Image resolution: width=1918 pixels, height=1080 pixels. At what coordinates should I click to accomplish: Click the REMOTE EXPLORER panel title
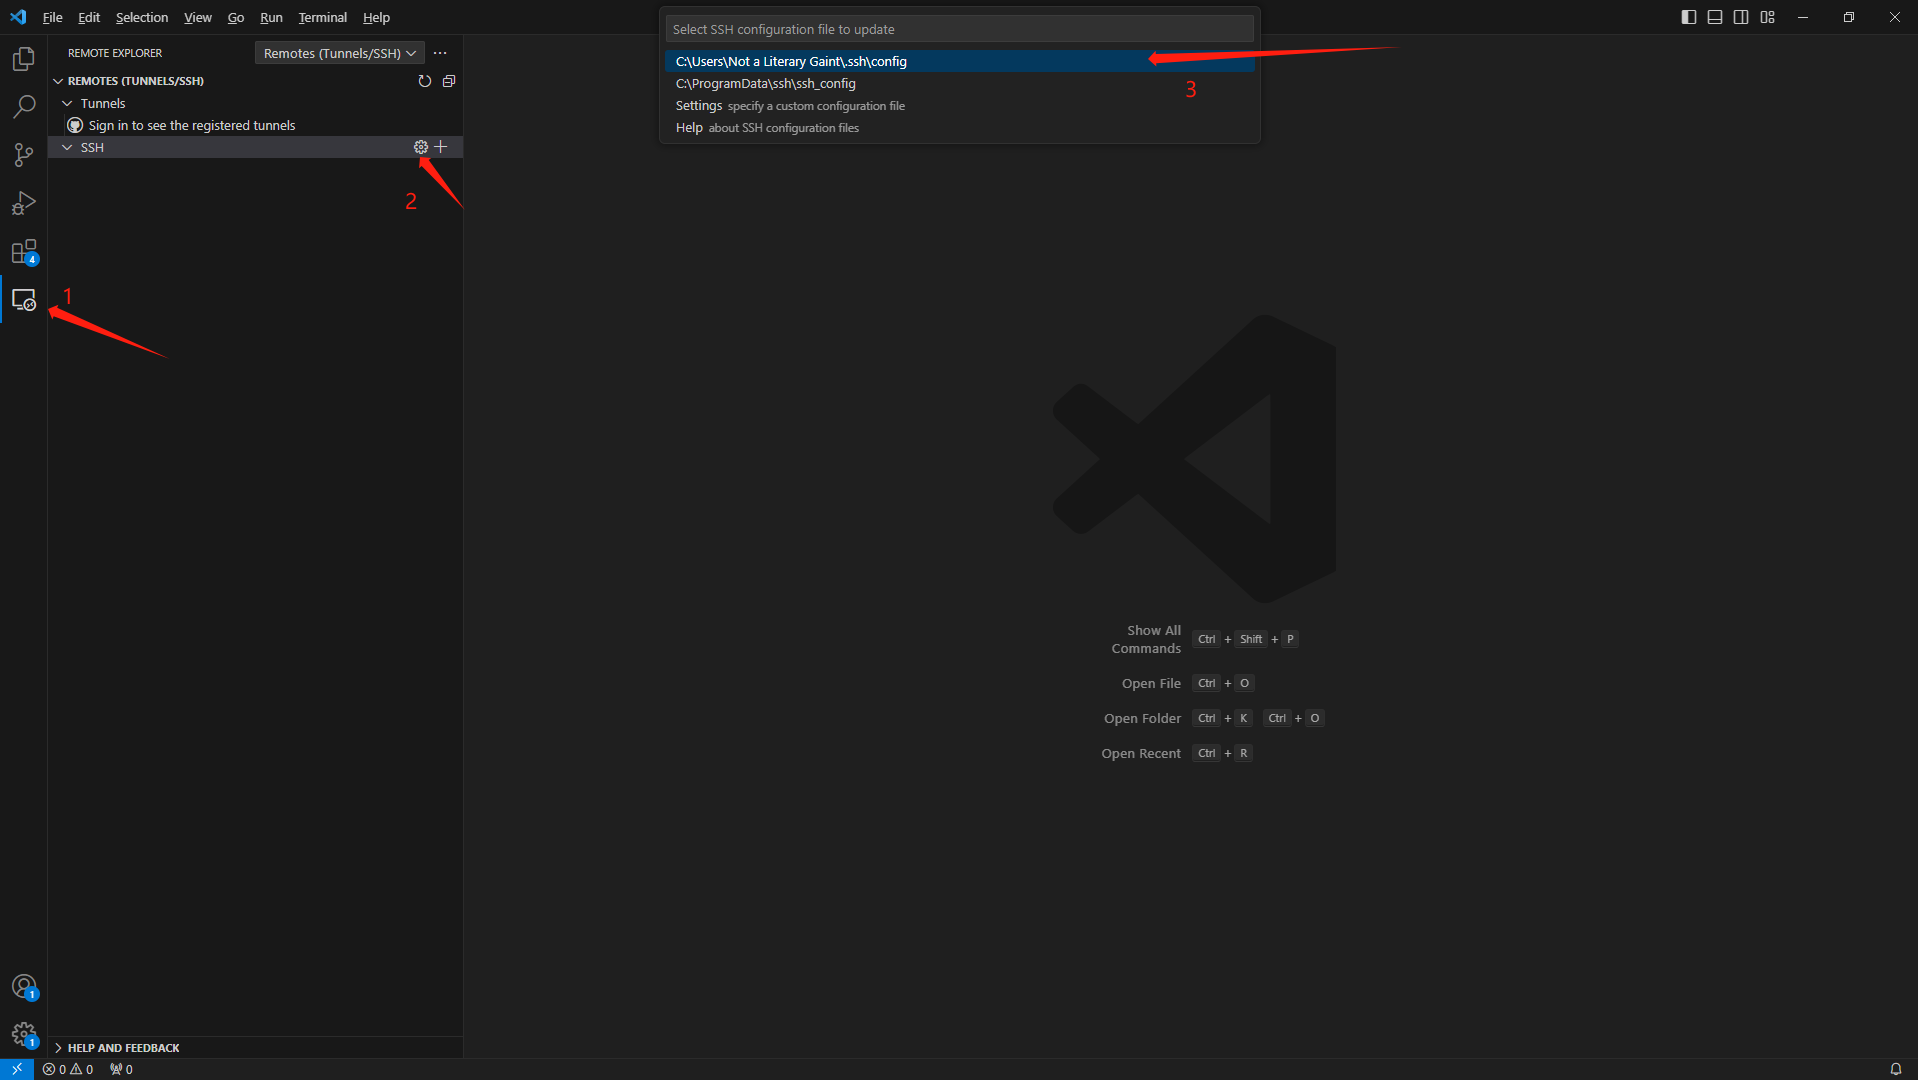pos(115,53)
